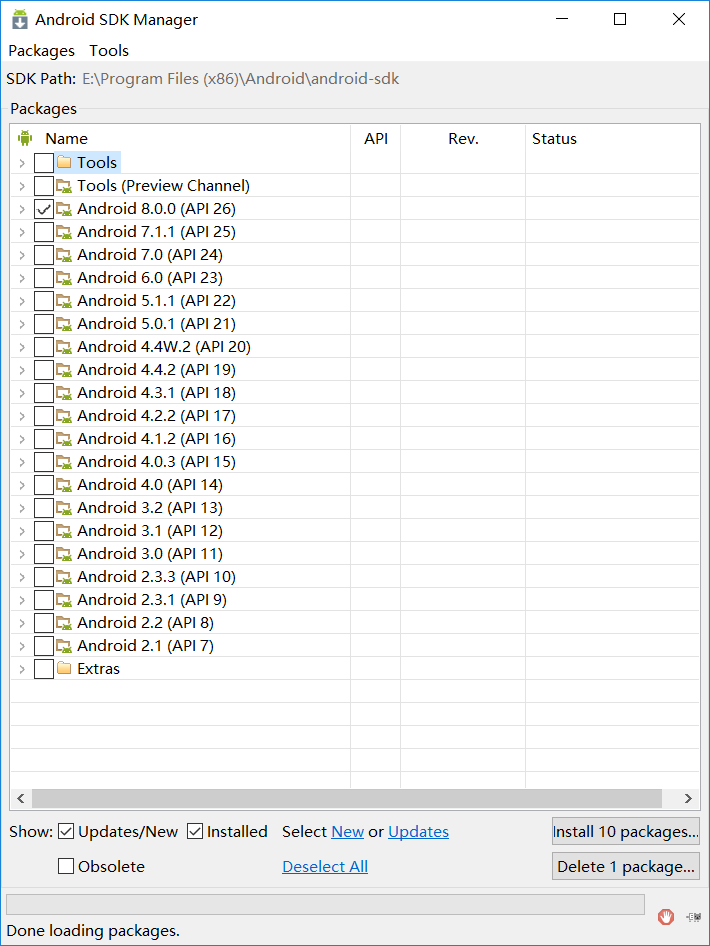The image size is (710, 946).
Task: Click the Install 10 packages button
Action: [626, 831]
